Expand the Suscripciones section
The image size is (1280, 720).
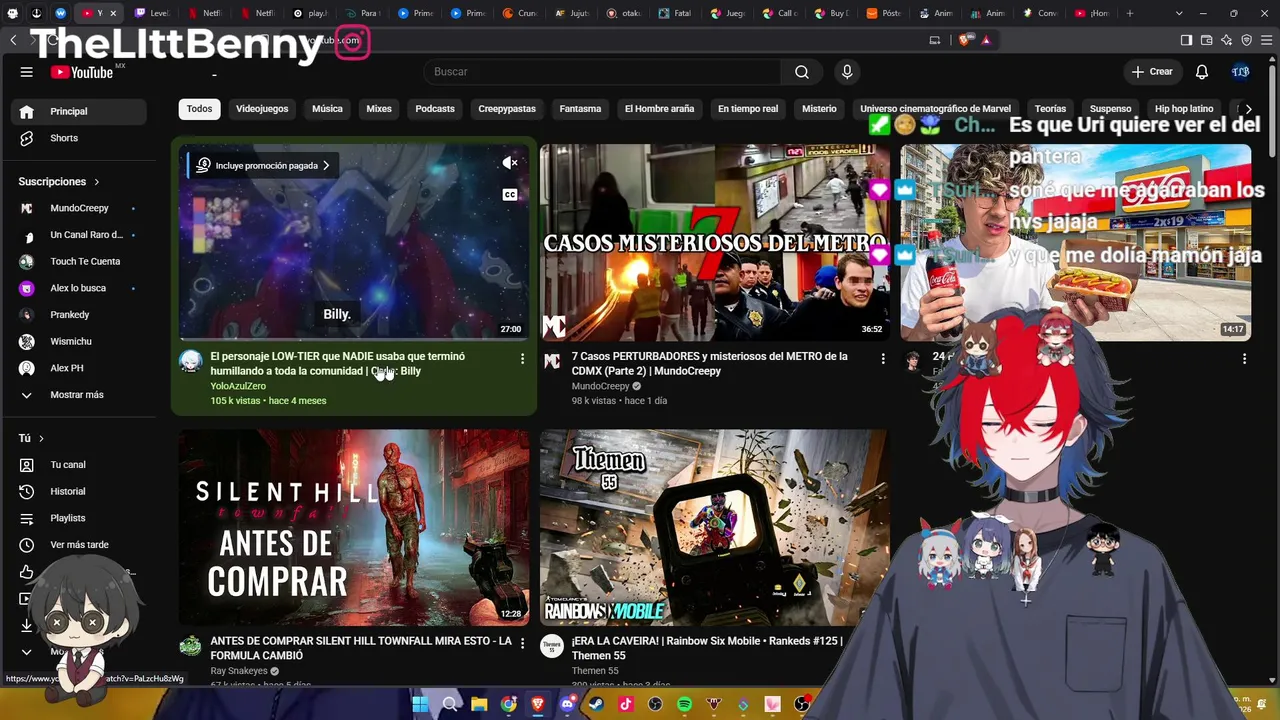tap(59, 181)
